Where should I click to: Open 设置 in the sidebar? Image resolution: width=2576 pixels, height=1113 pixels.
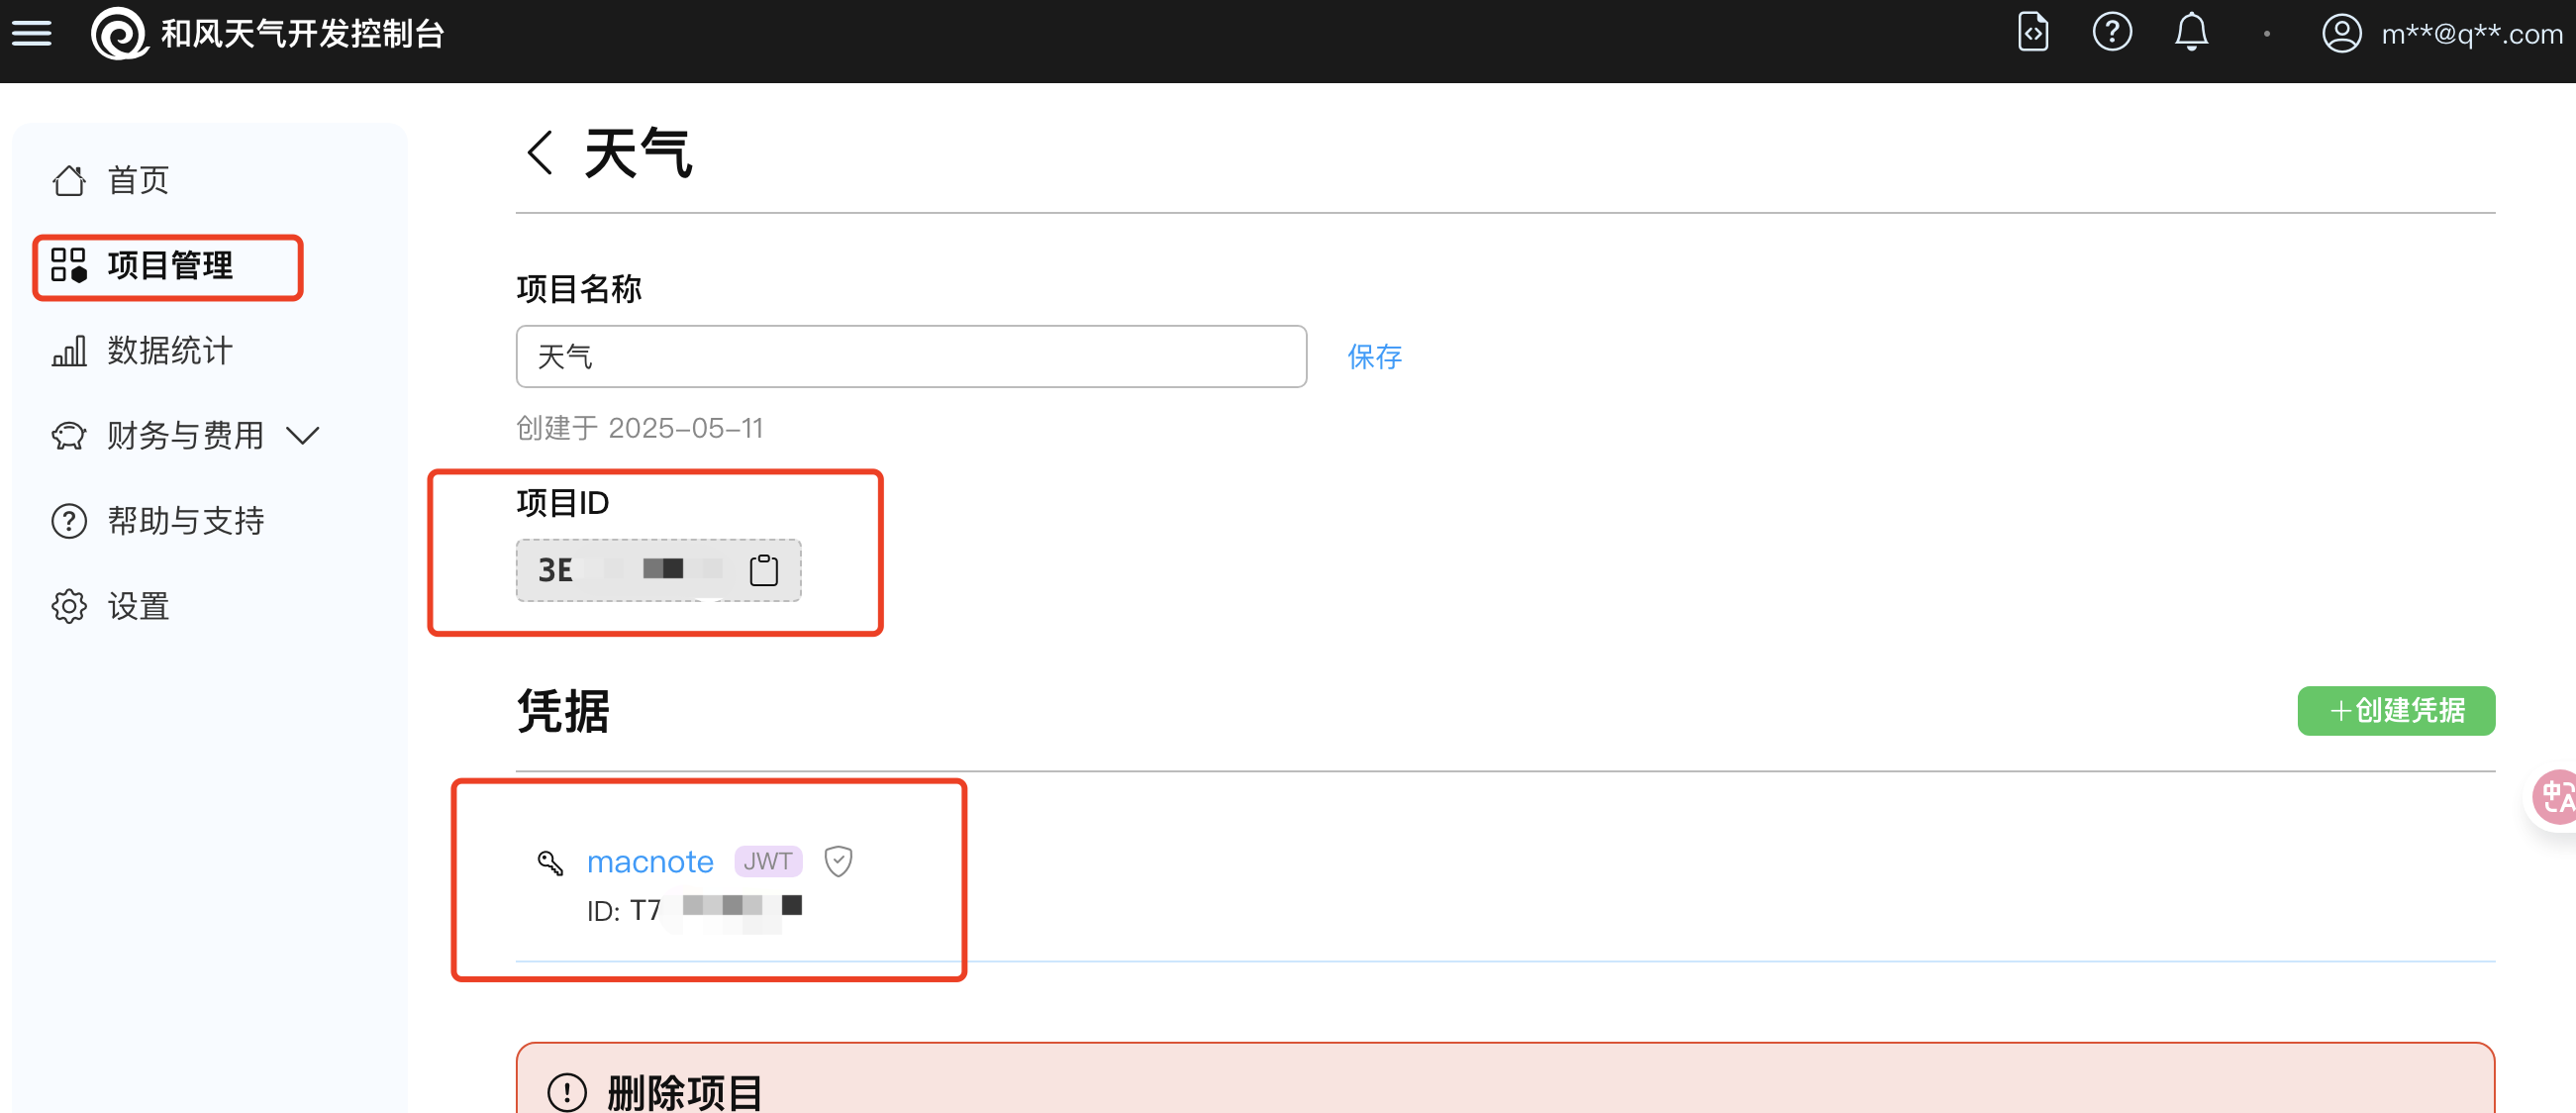(x=138, y=606)
